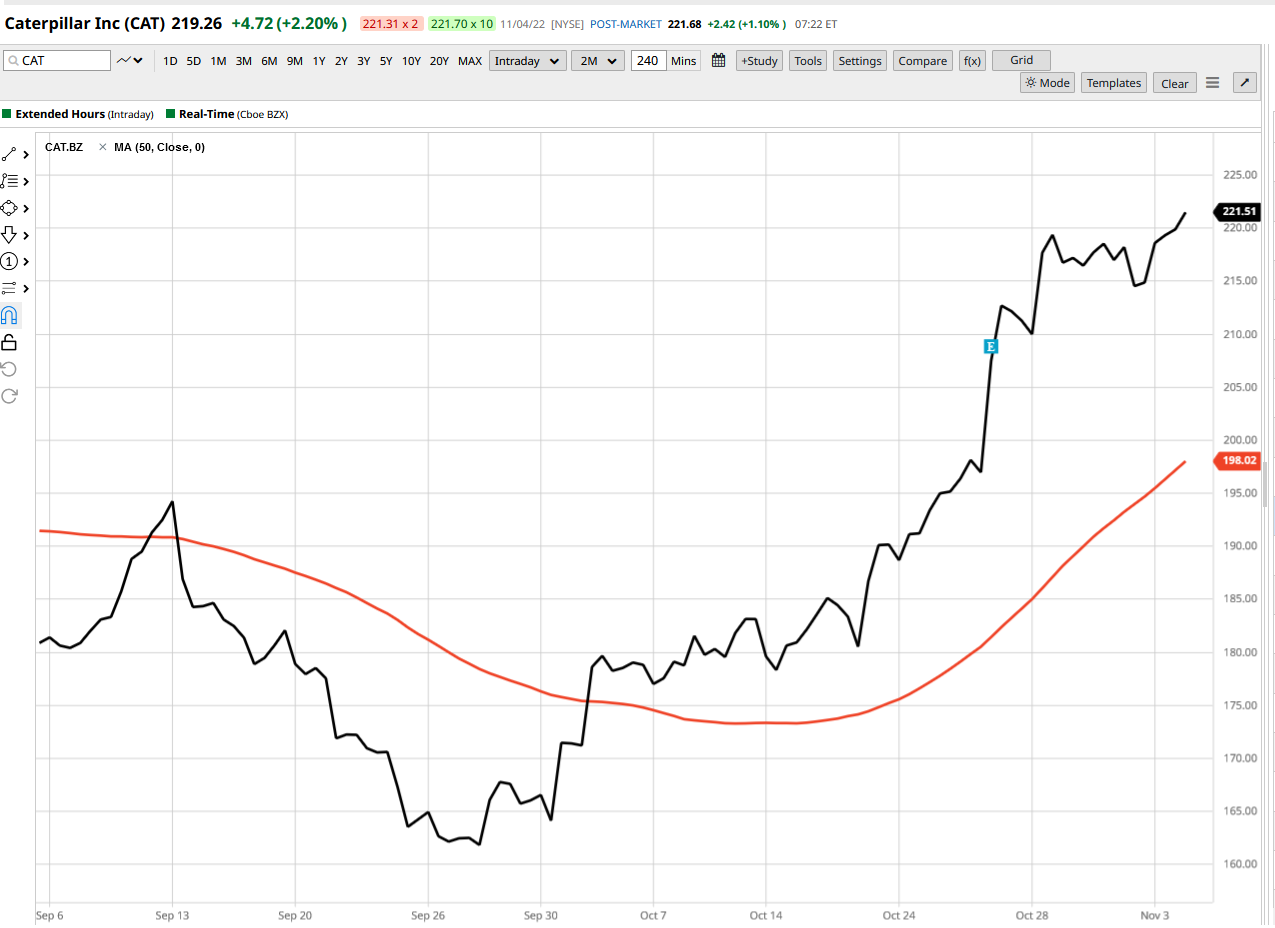
Task: Open the calendar date range picker
Action: 718,61
